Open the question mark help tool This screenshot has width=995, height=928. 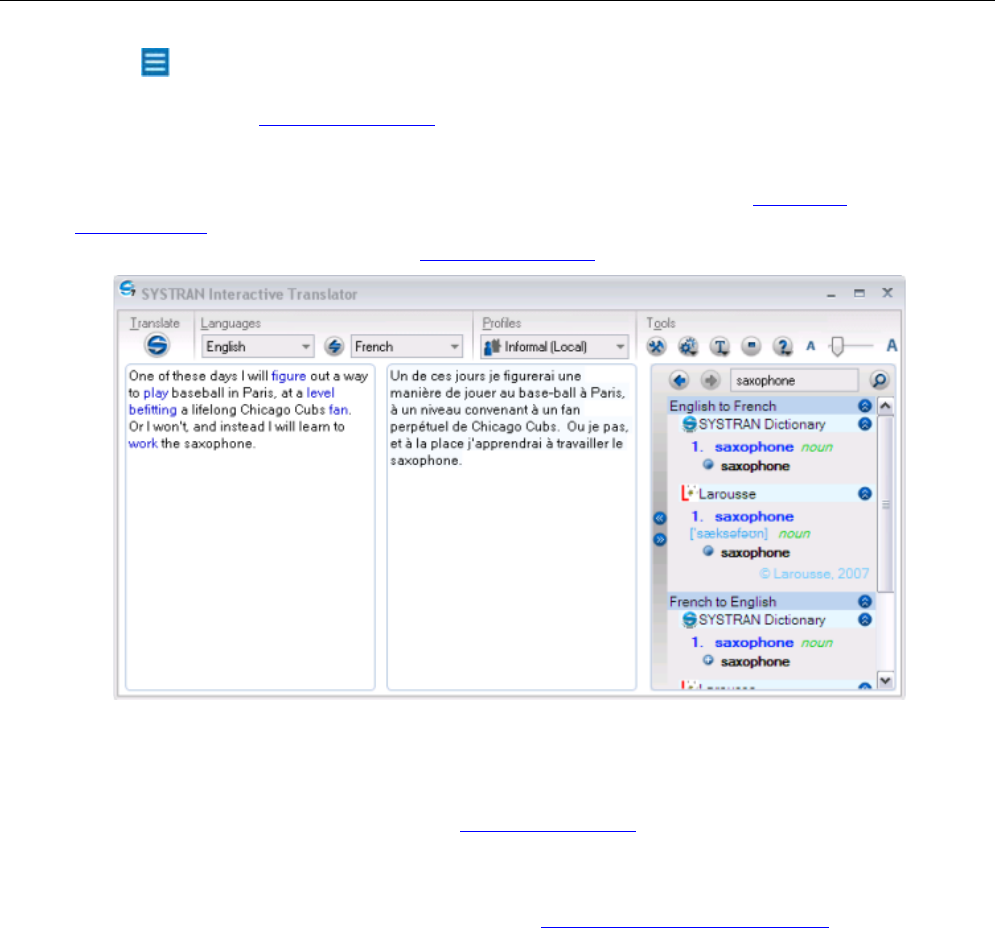783,347
